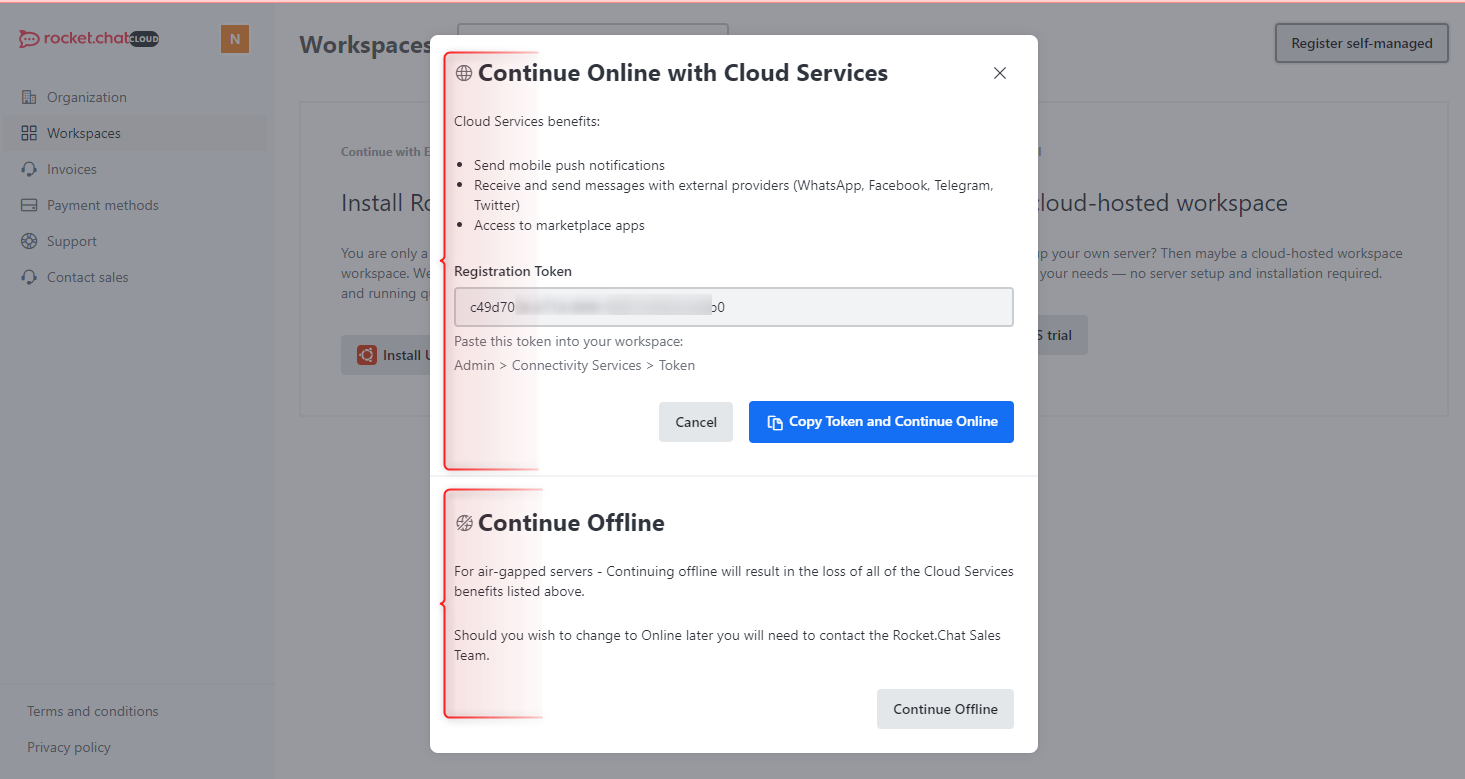Click the copy icon in Copy Token button

775,422
